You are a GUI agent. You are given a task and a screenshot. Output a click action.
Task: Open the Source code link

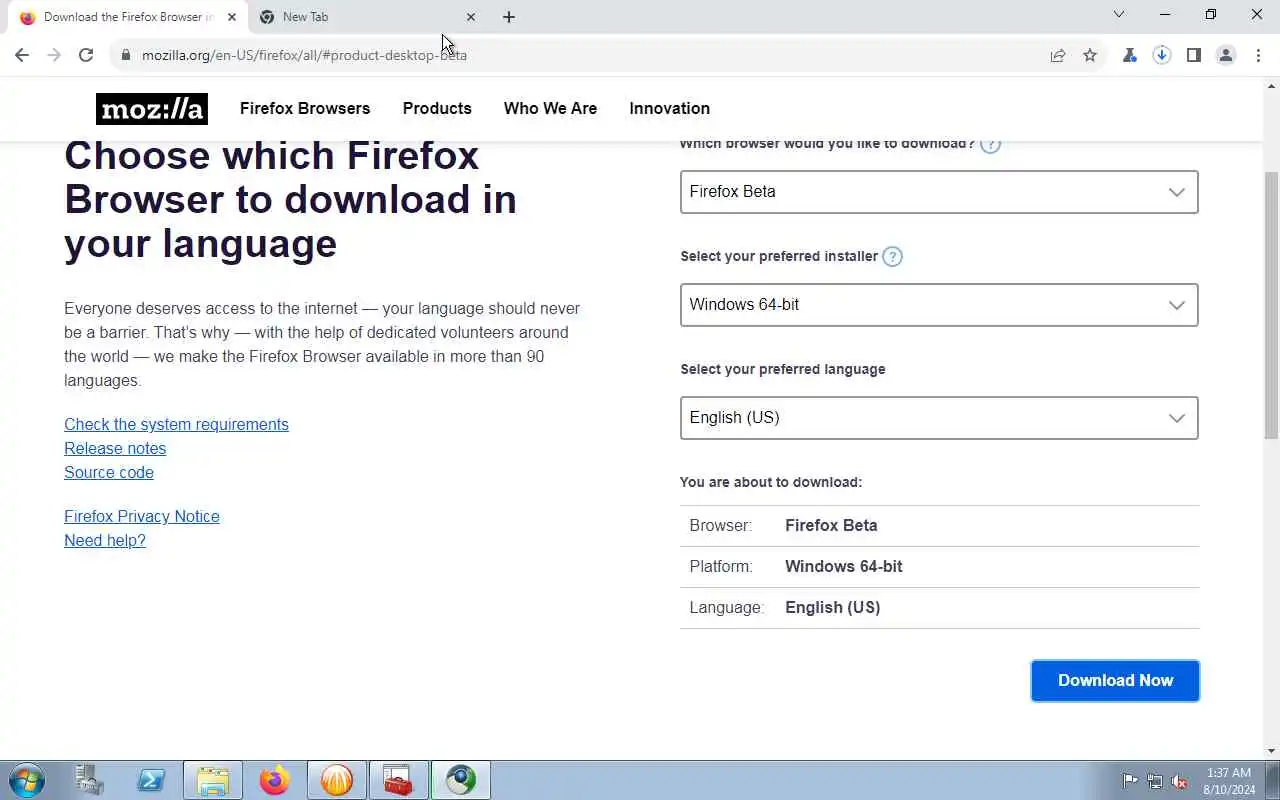coord(109,472)
